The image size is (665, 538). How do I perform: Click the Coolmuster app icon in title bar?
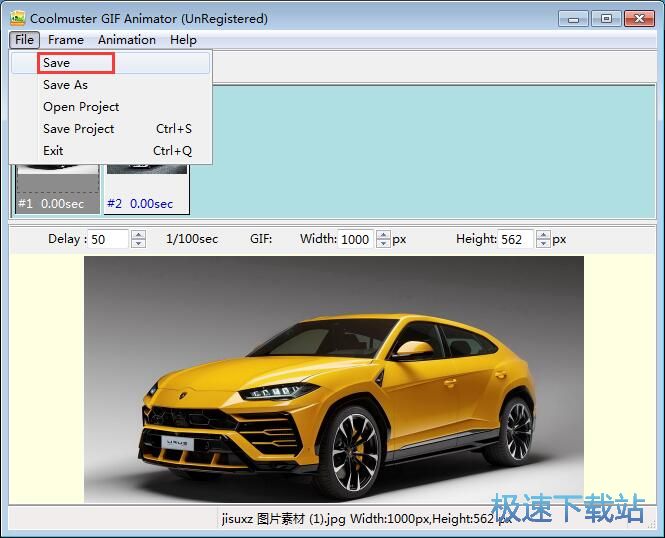[x=17, y=18]
